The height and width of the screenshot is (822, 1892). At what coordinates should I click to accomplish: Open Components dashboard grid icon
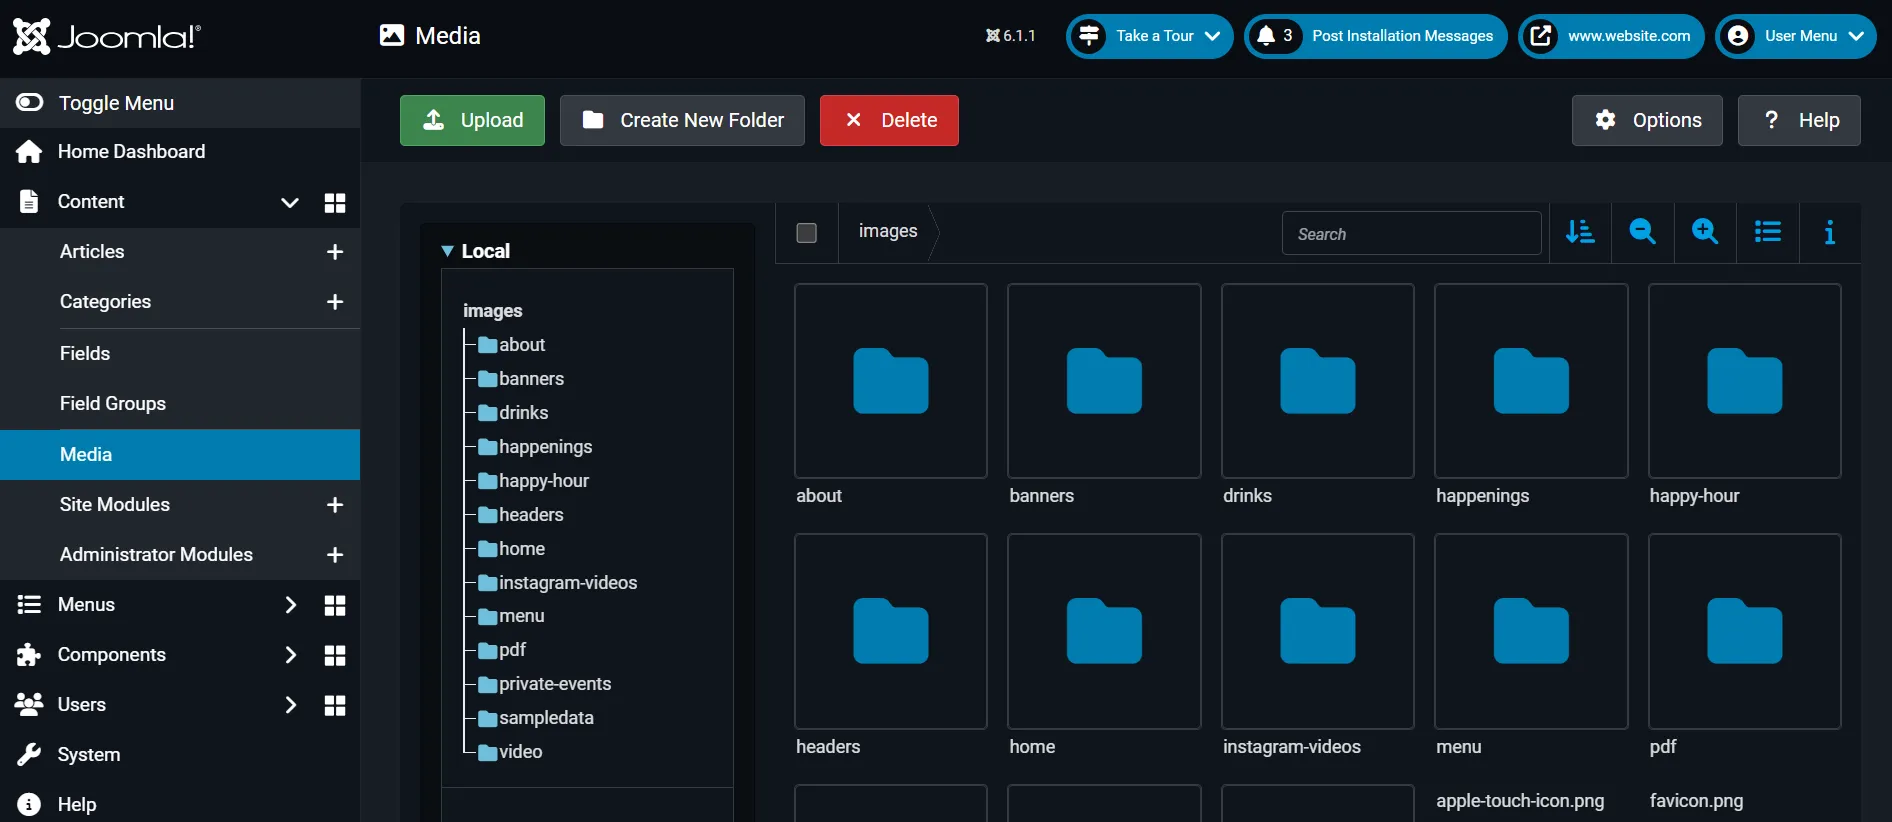pyautogui.click(x=335, y=655)
